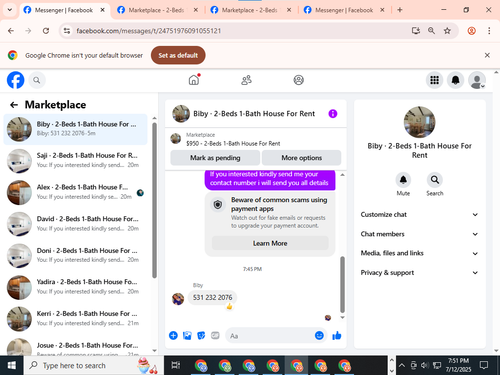Expand Privacy & support section

click(419, 273)
